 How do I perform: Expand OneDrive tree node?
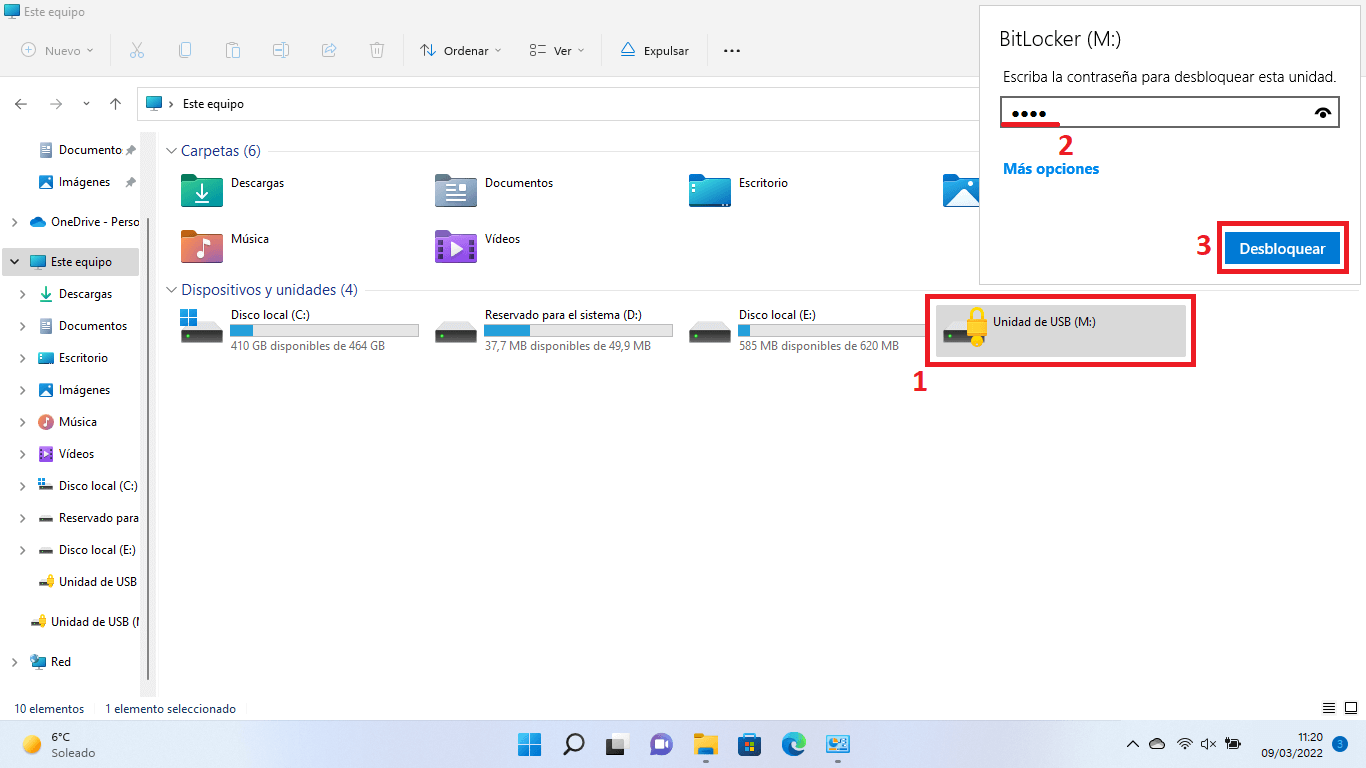click(14, 222)
